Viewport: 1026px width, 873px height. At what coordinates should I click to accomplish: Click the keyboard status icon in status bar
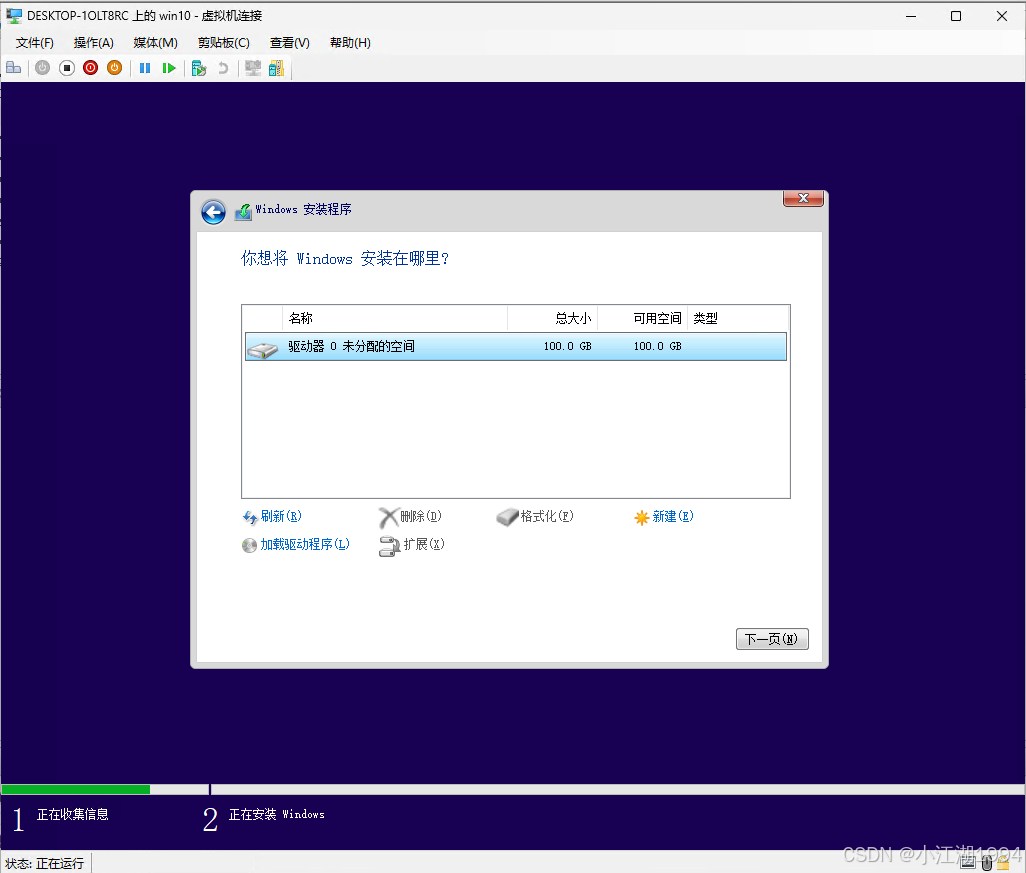[968, 863]
